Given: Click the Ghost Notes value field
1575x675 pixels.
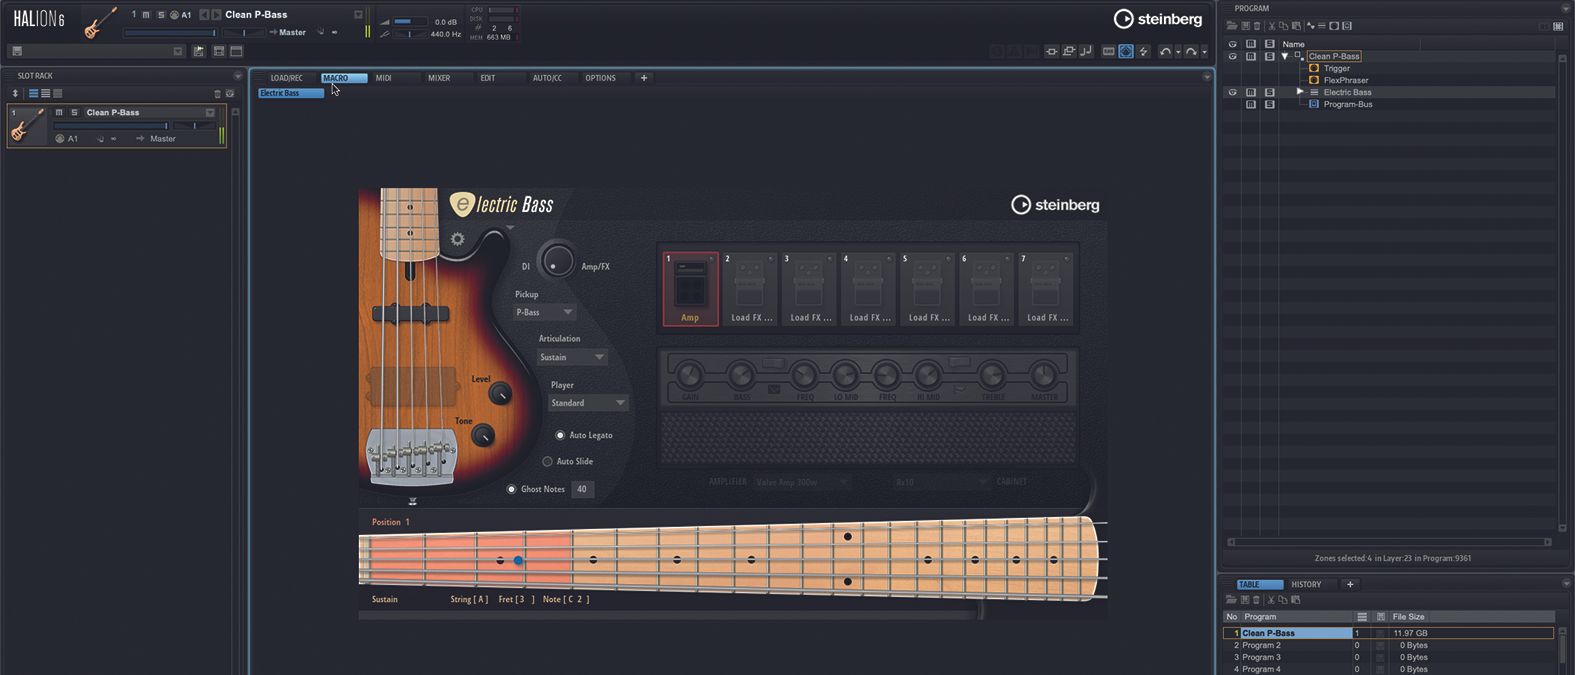Looking at the screenshot, I should tap(582, 489).
